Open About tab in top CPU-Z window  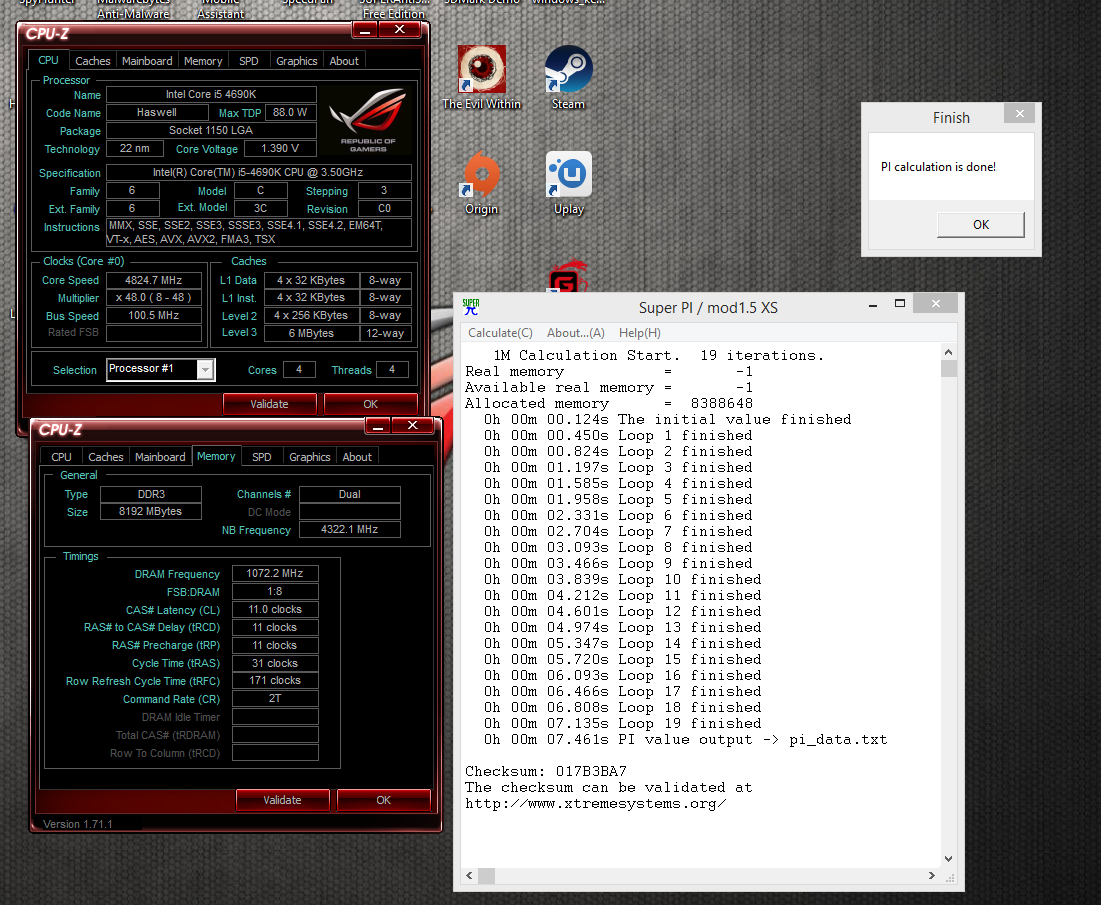coord(344,61)
